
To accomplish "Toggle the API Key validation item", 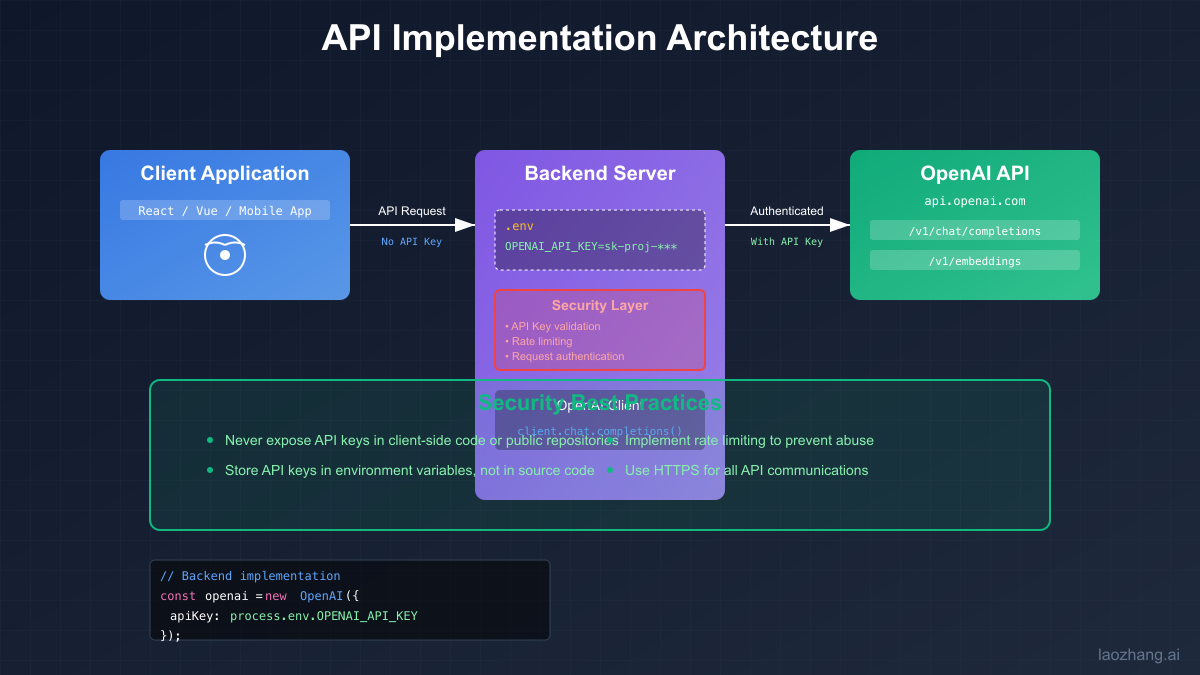I will (554, 326).
